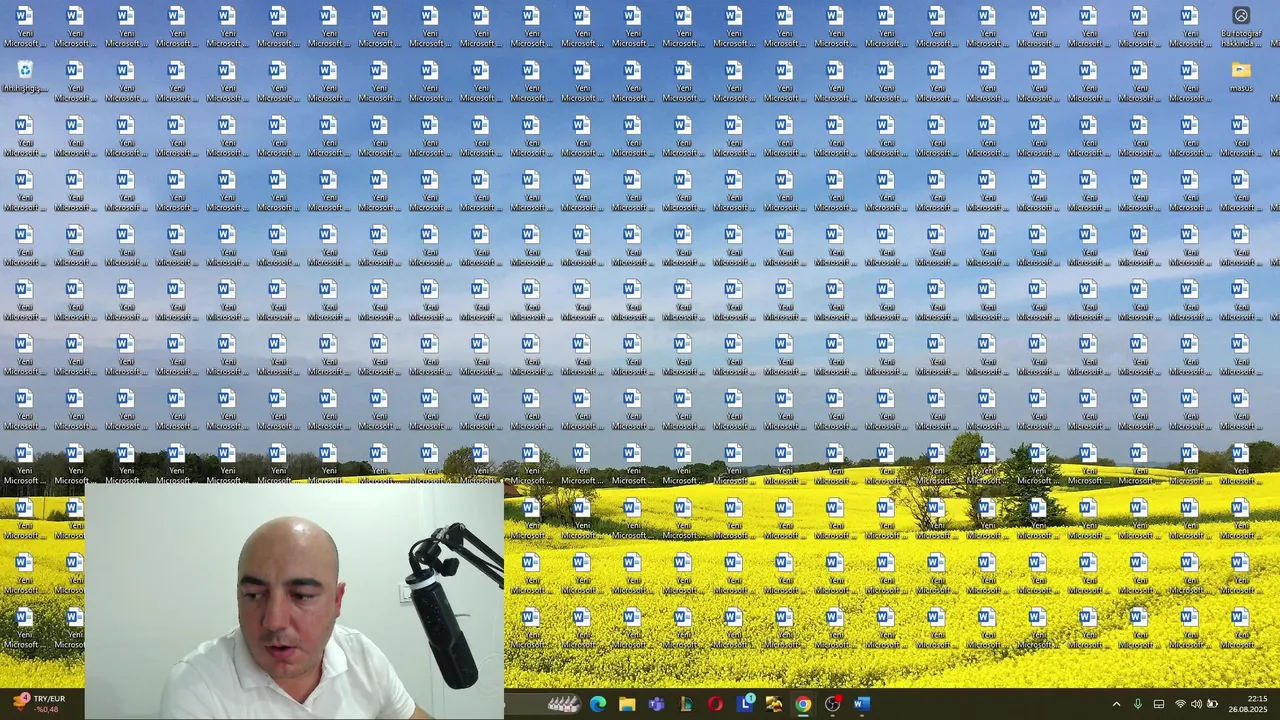This screenshot has height=720, width=1280.
Task: Open Microsoft Teams from the taskbar
Action: pyautogui.click(x=656, y=704)
